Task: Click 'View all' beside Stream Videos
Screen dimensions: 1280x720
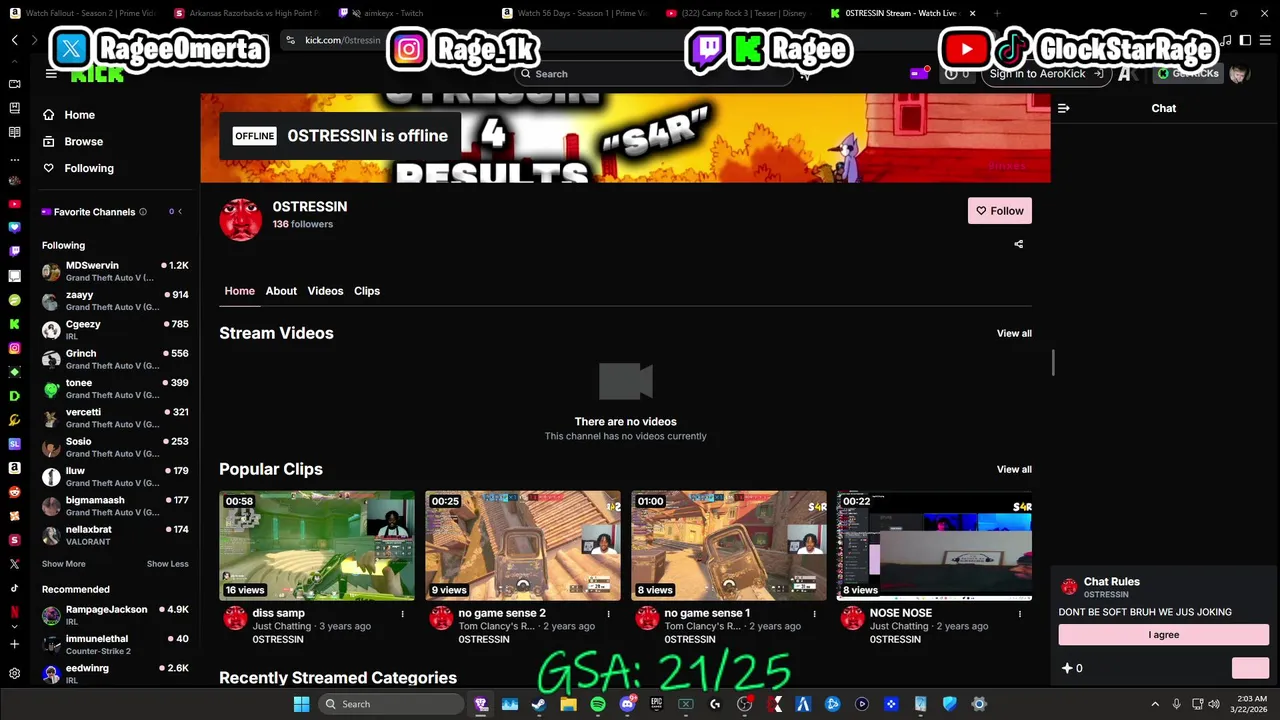Action: pyautogui.click(x=1014, y=333)
